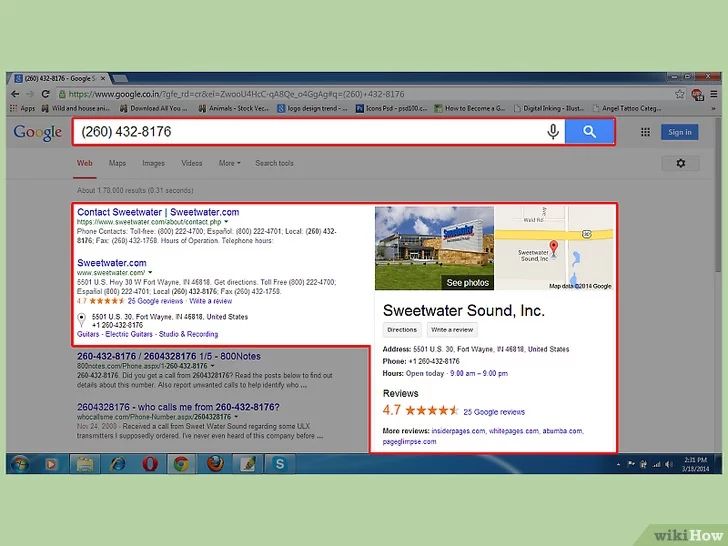The image size is (728, 546).
Task: Open search settings gear icon
Action: click(681, 163)
